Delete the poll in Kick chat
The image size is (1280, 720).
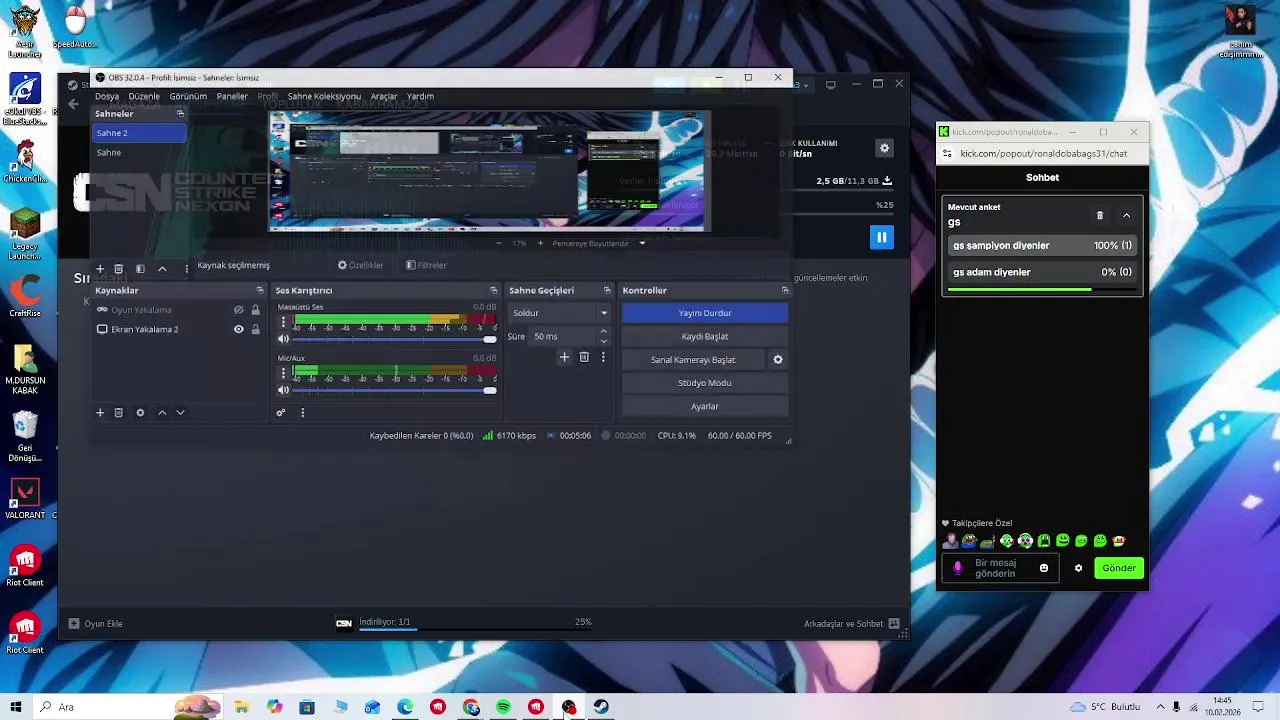(x=1100, y=215)
